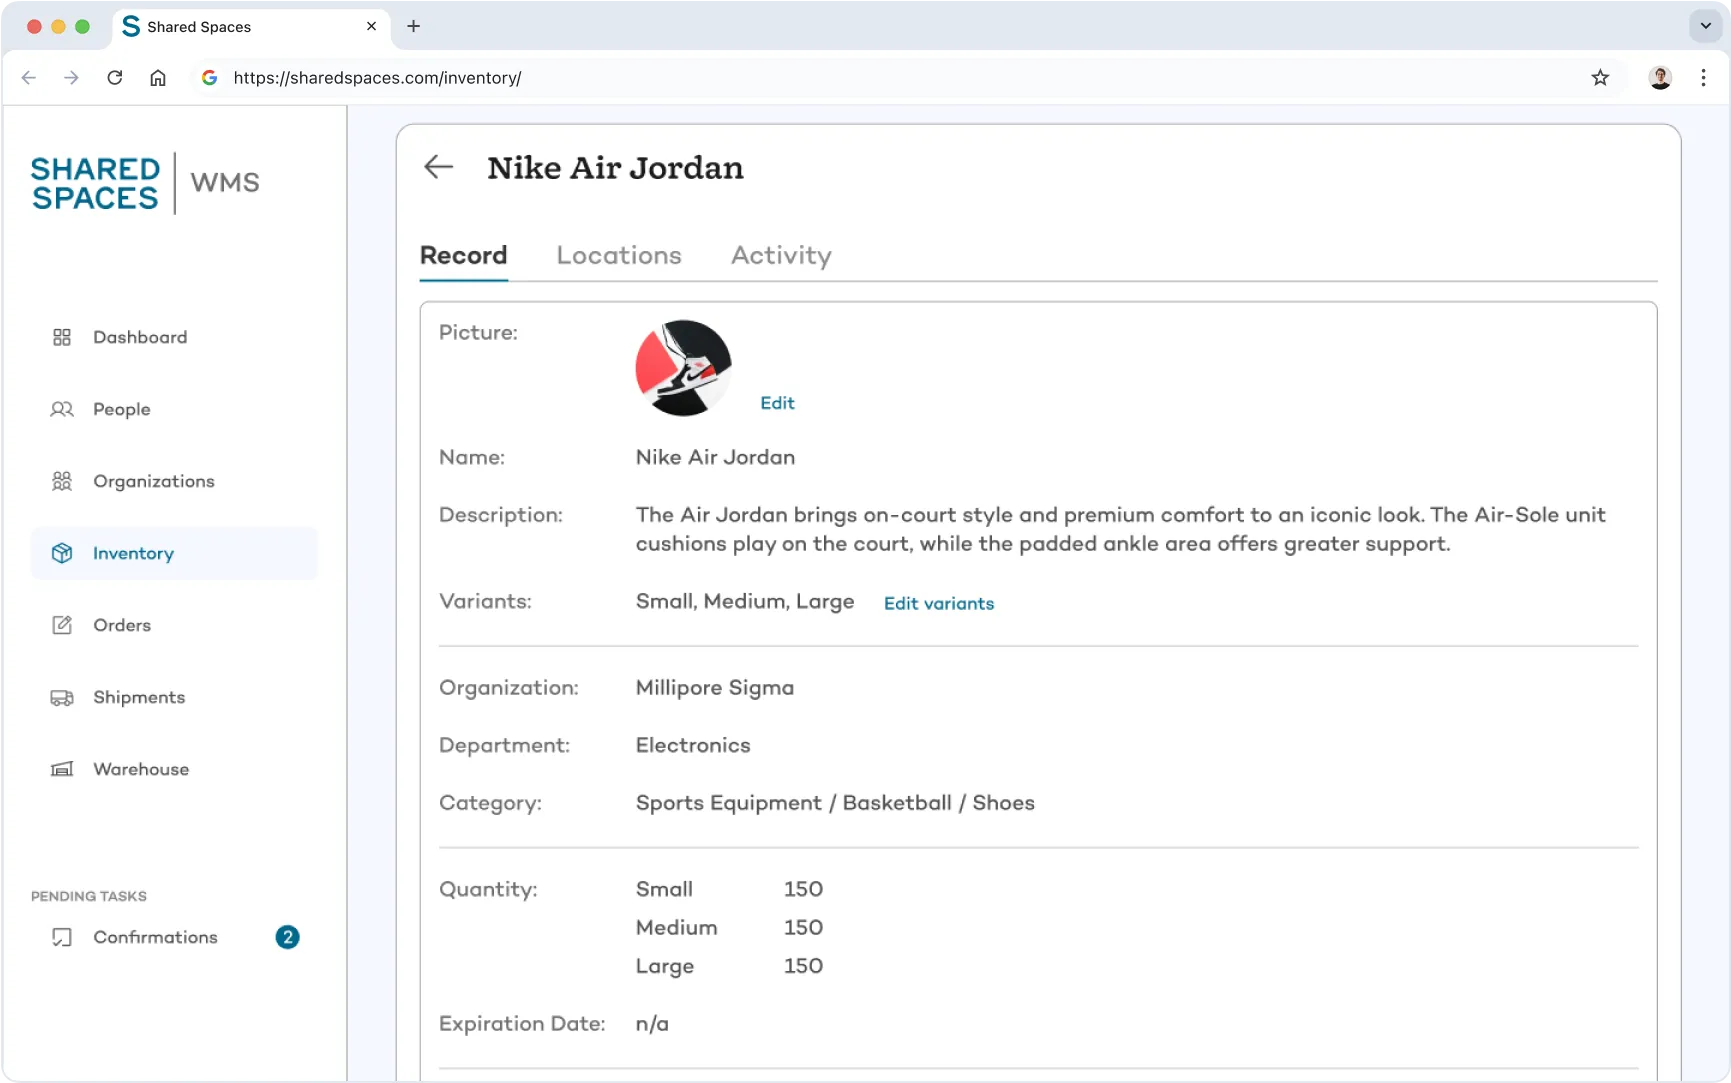
Task: Click the Millipore Sigma organization value
Action: coord(715,688)
